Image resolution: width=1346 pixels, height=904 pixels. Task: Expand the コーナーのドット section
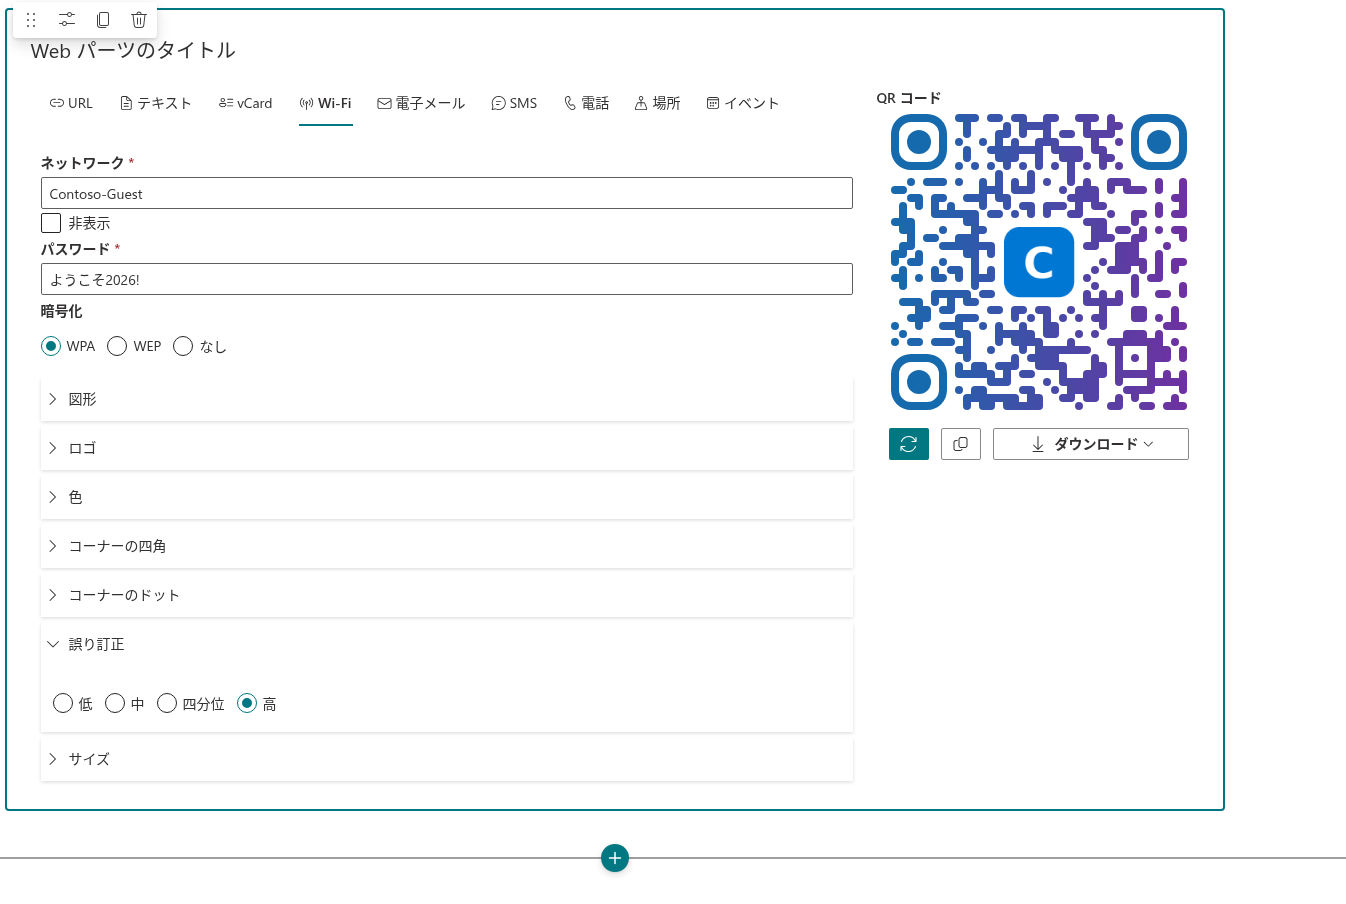pos(447,595)
